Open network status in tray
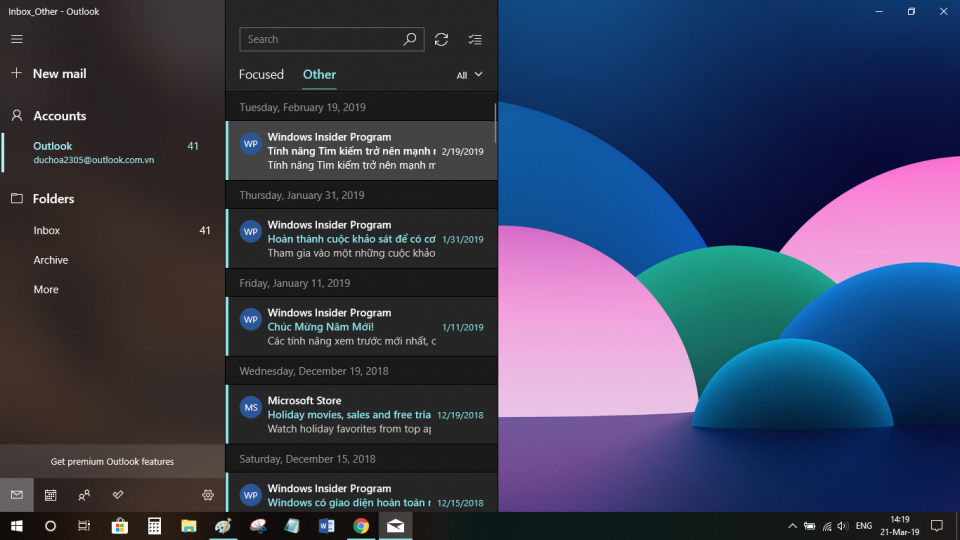960x540 pixels. (827, 526)
